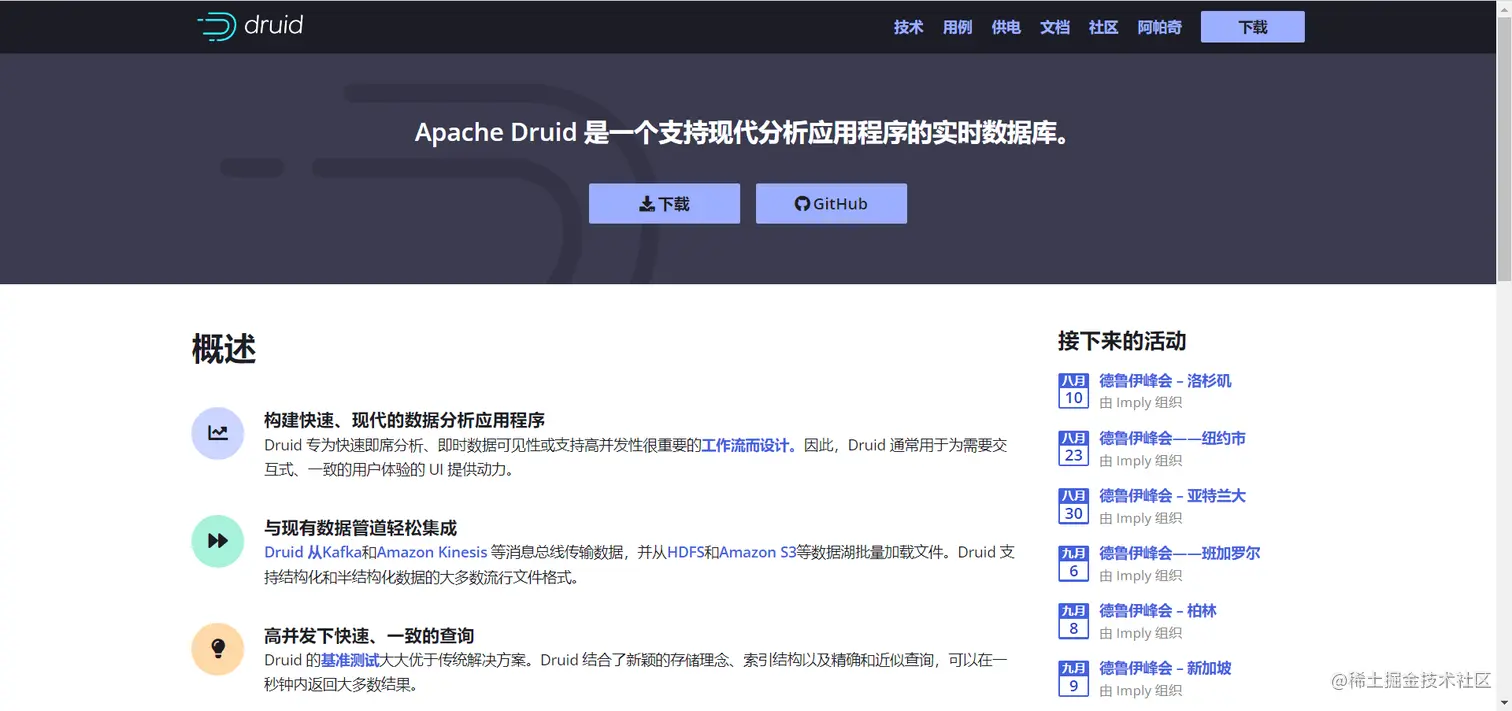The width and height of the screenshot is (1512, 711).
Task: Open the Druid 从Kafka link
Action: [313, 552]
